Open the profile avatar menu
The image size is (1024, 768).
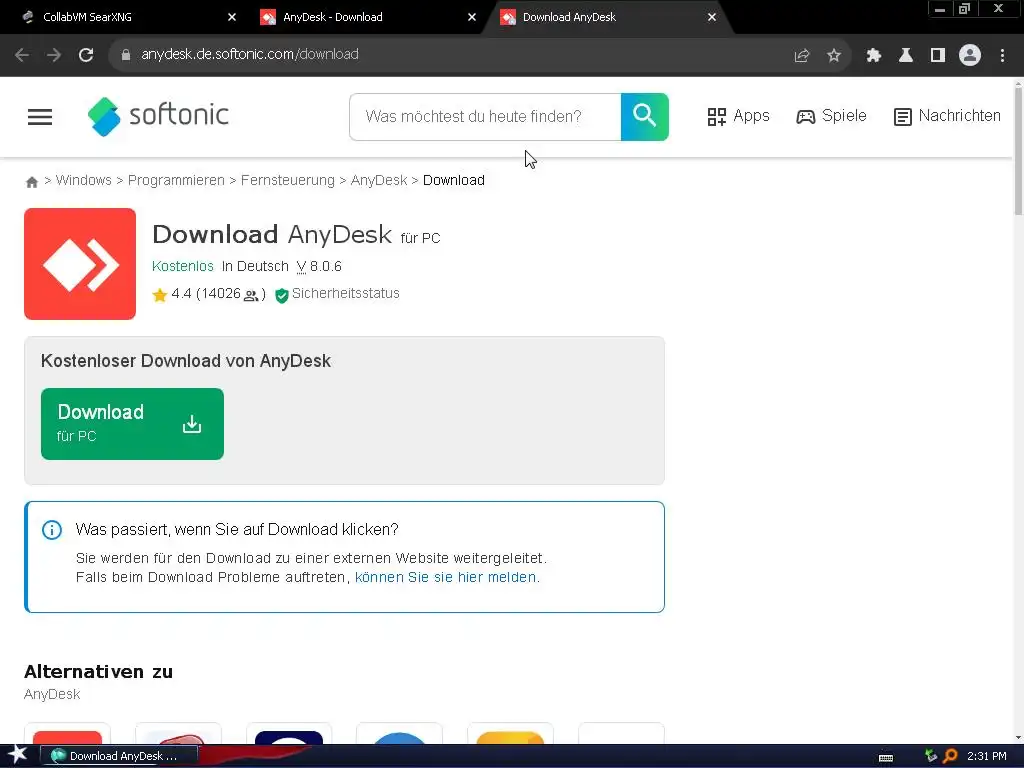click(x=970, y=55)
